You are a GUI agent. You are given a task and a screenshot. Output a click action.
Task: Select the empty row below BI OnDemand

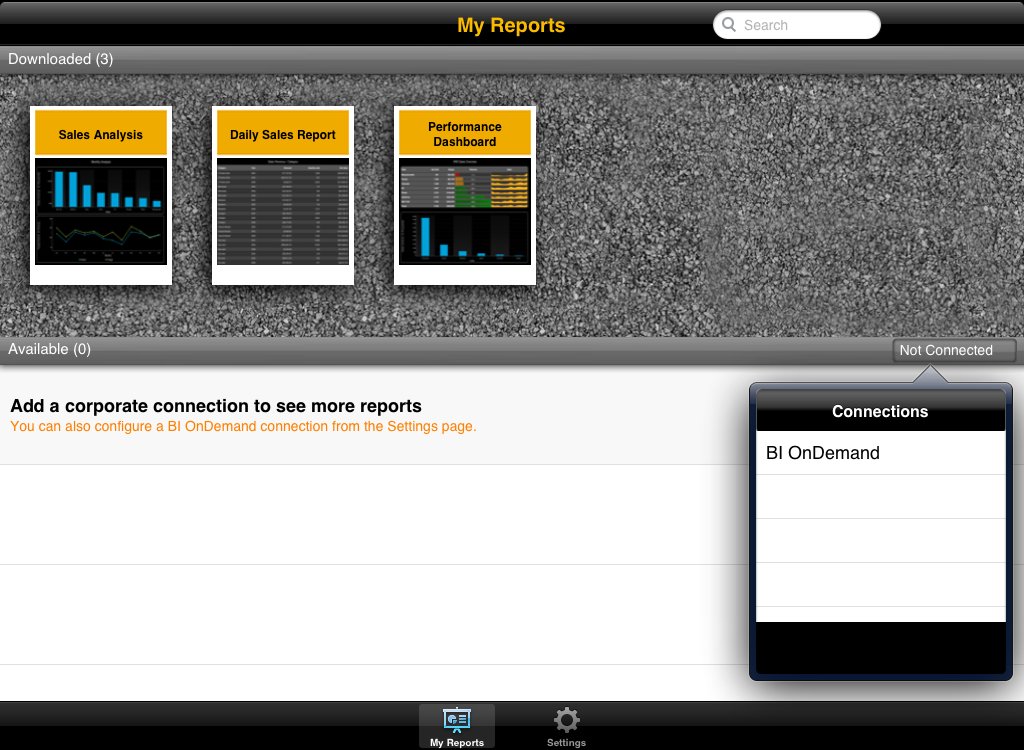[x=880, y=496]
